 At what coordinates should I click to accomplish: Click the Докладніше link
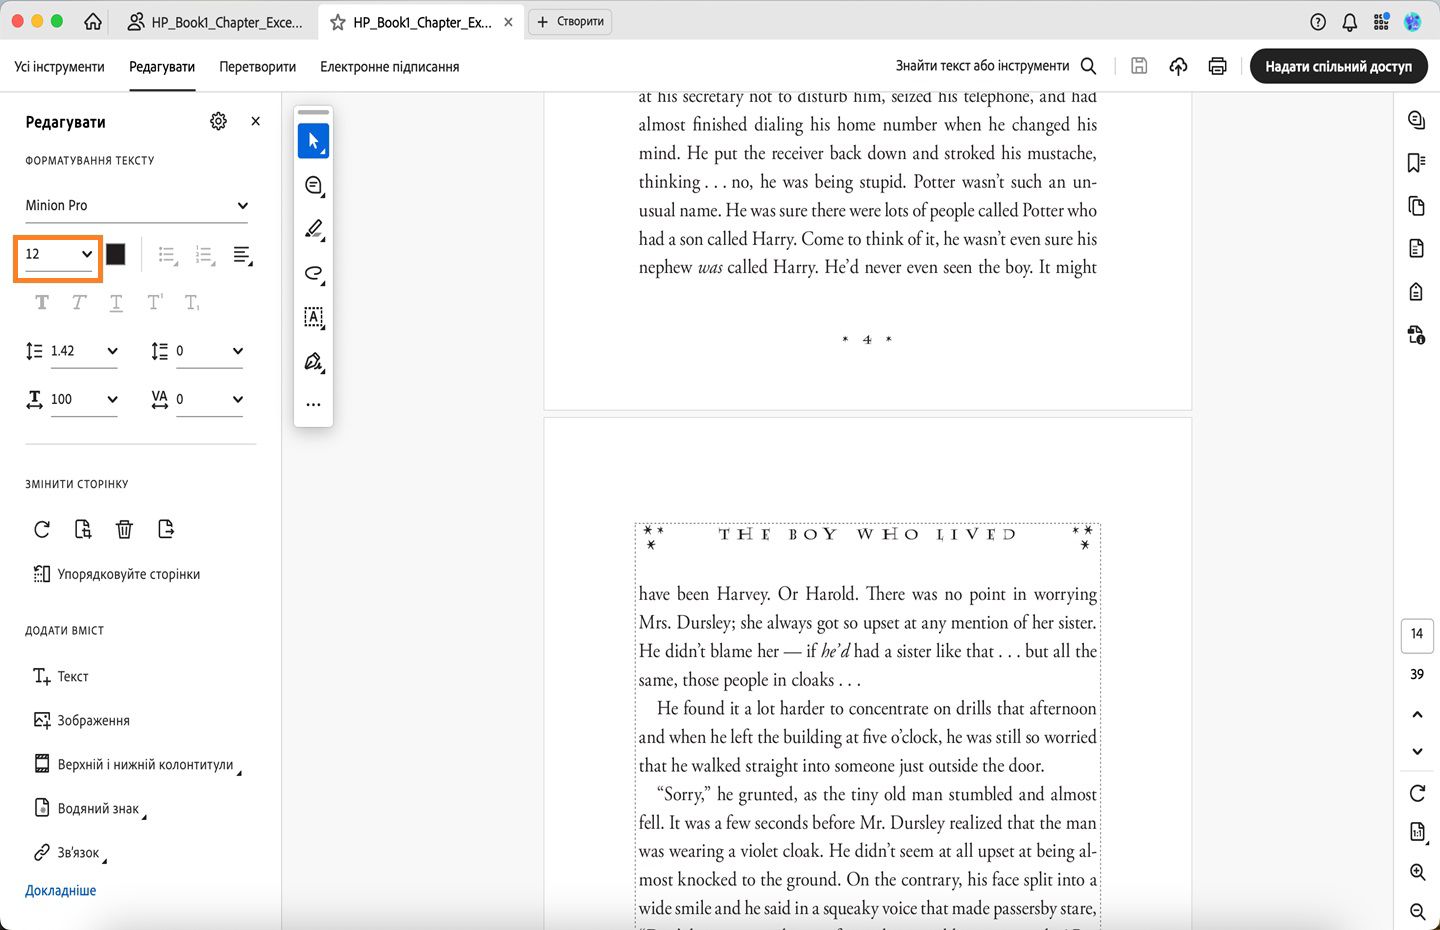pos(61,891)
